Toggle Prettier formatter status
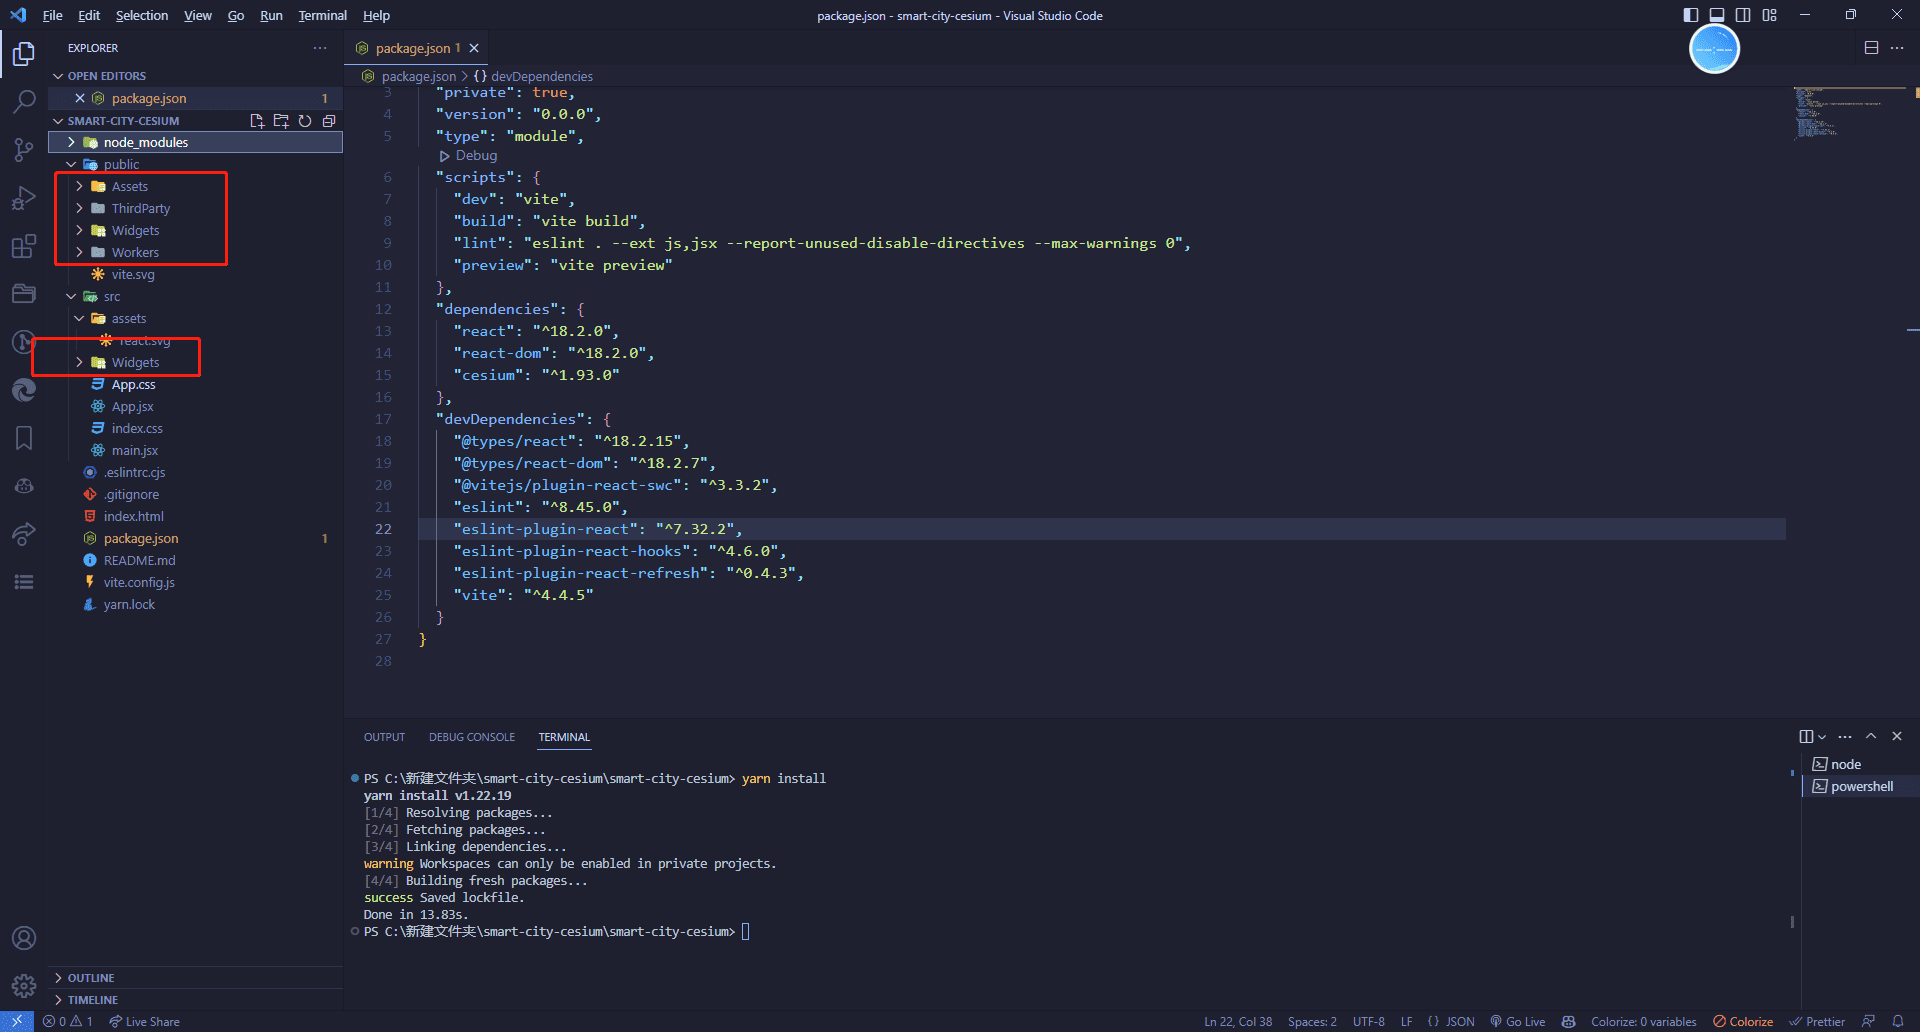Screen dimensions: 1920x1032 1817,1021
